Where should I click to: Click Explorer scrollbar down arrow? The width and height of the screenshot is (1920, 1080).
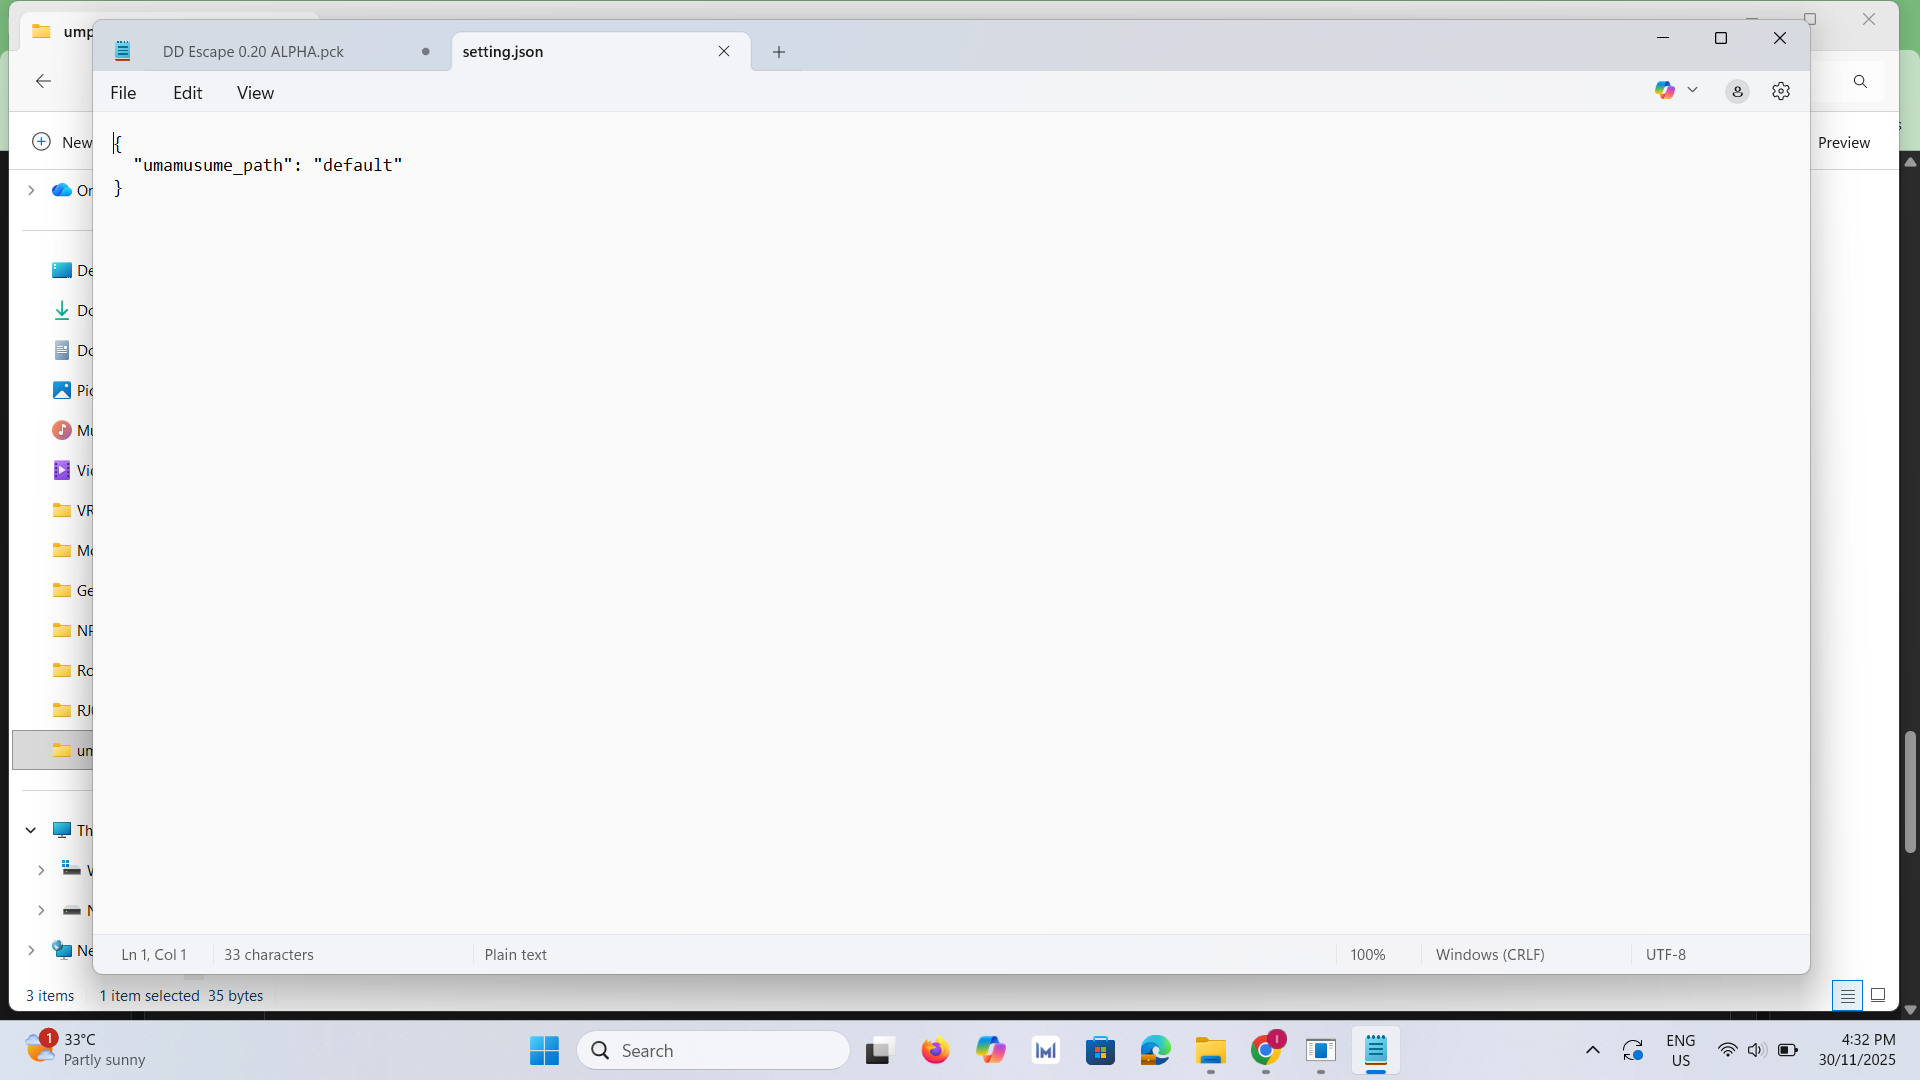(x=1910, y=1010)
